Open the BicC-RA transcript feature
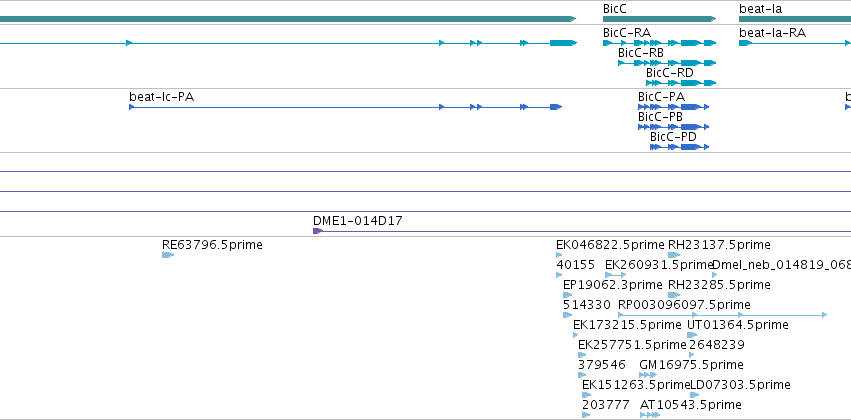The height and width of the screenshot is (420, 851). [x=659, y=43]
